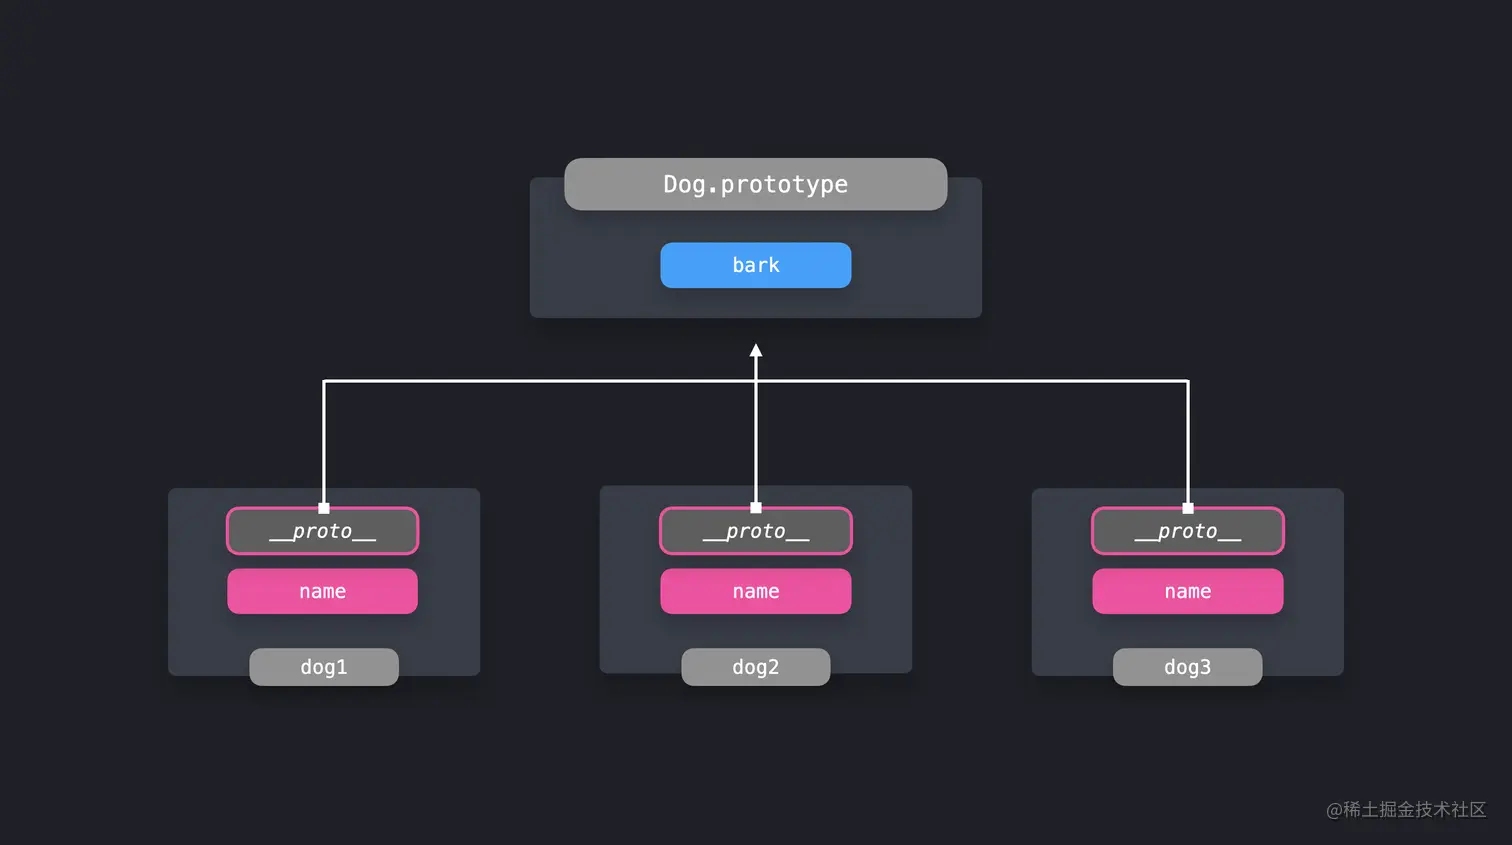Click the pink name property in dog1's card
The height and width of the screenshot is (845, 1512).
(x=322, y=591)
